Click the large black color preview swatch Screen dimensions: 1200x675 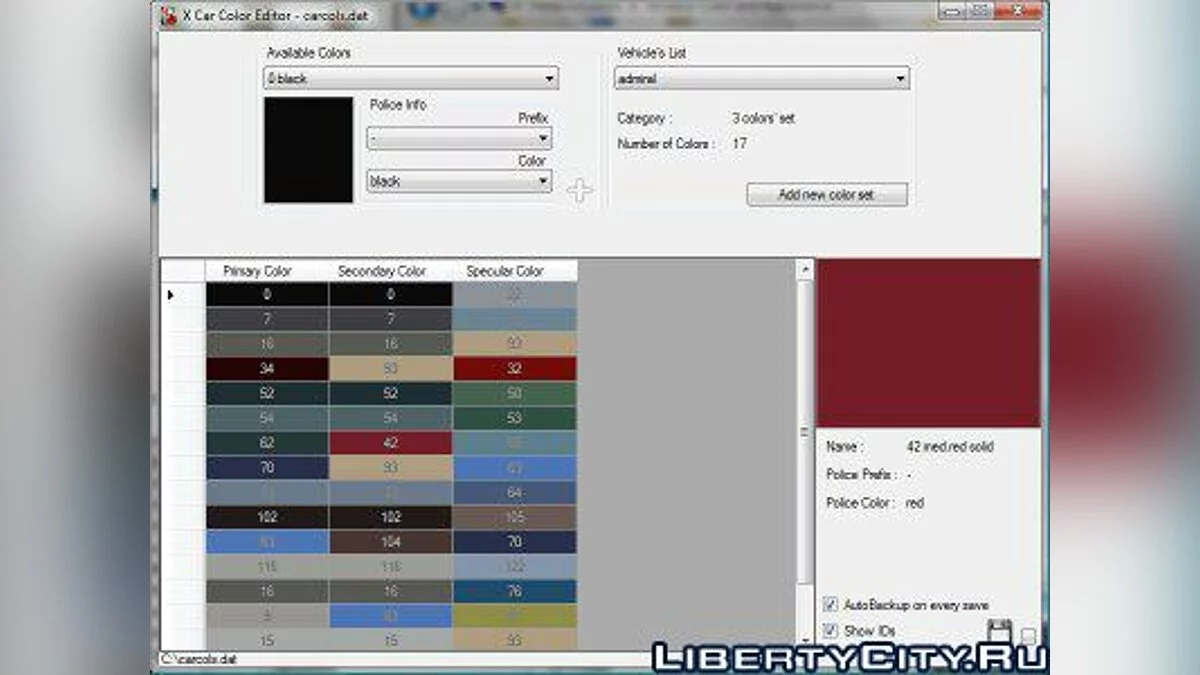(x=308, y=150)
